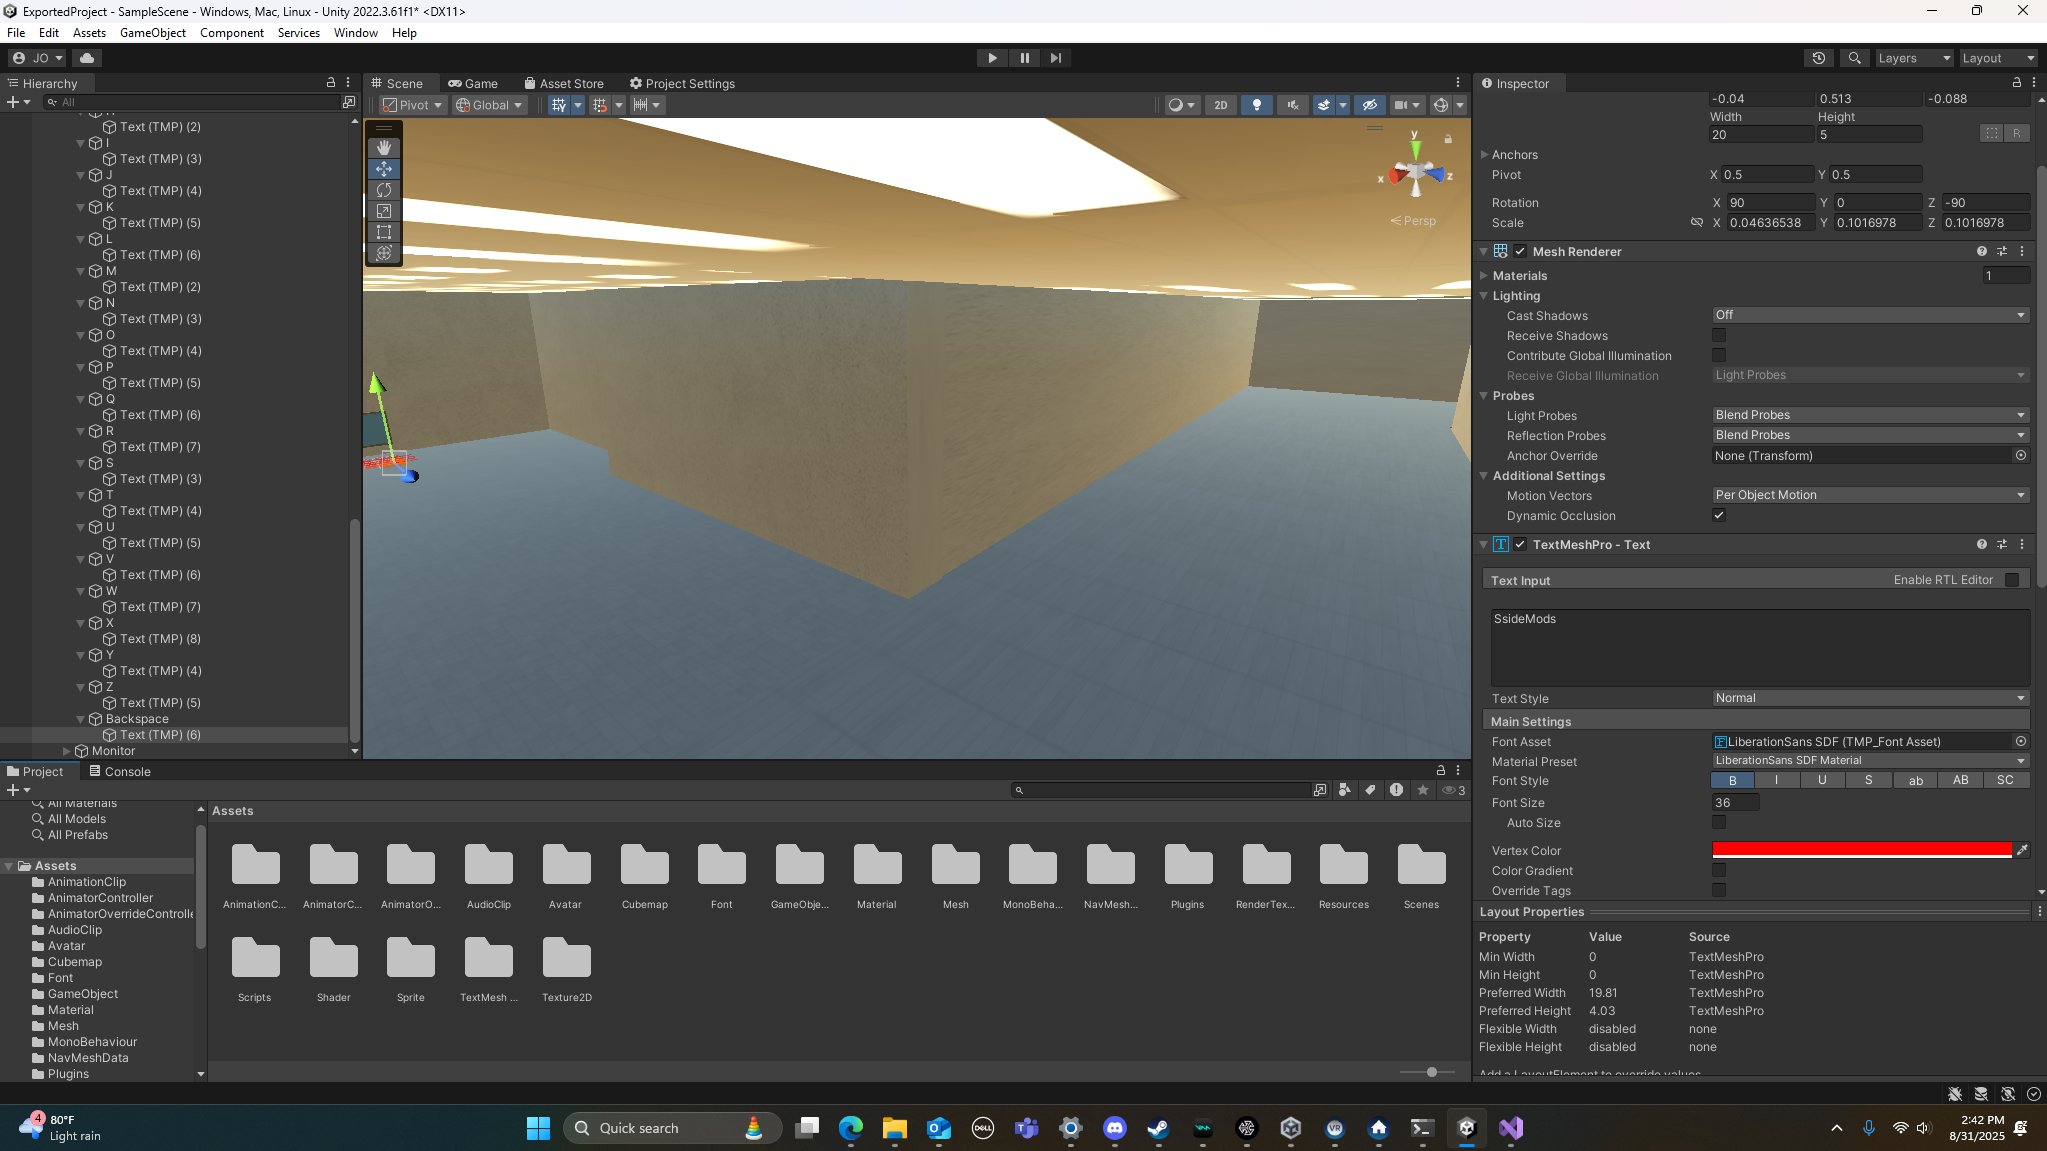Toggle scene lighting bulb icon
The image size is (2047, 1151).
(x=1257, y=105)
